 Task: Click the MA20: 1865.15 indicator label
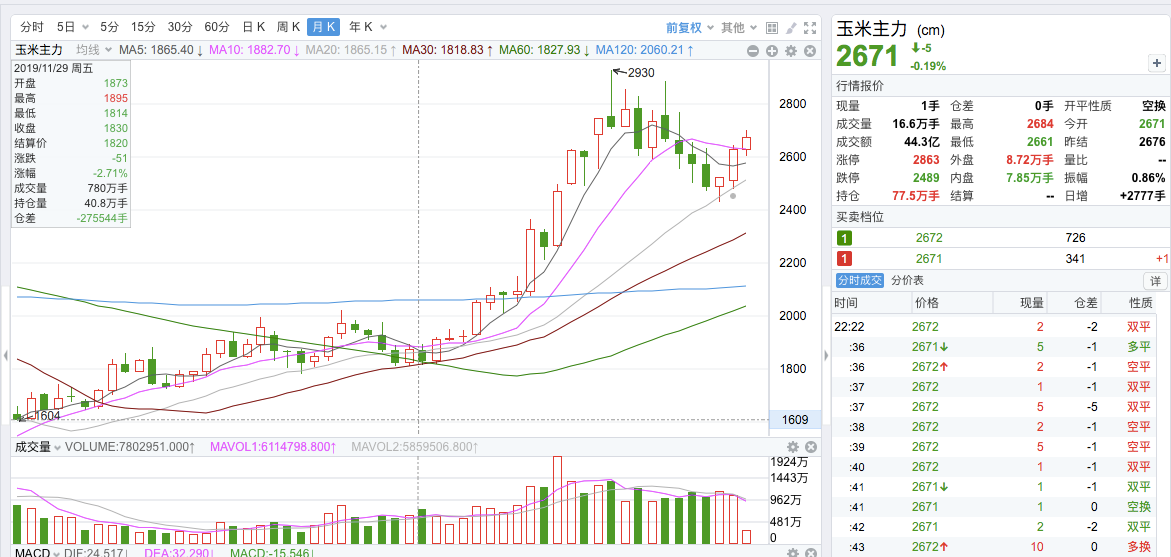[x=351, y=50]
